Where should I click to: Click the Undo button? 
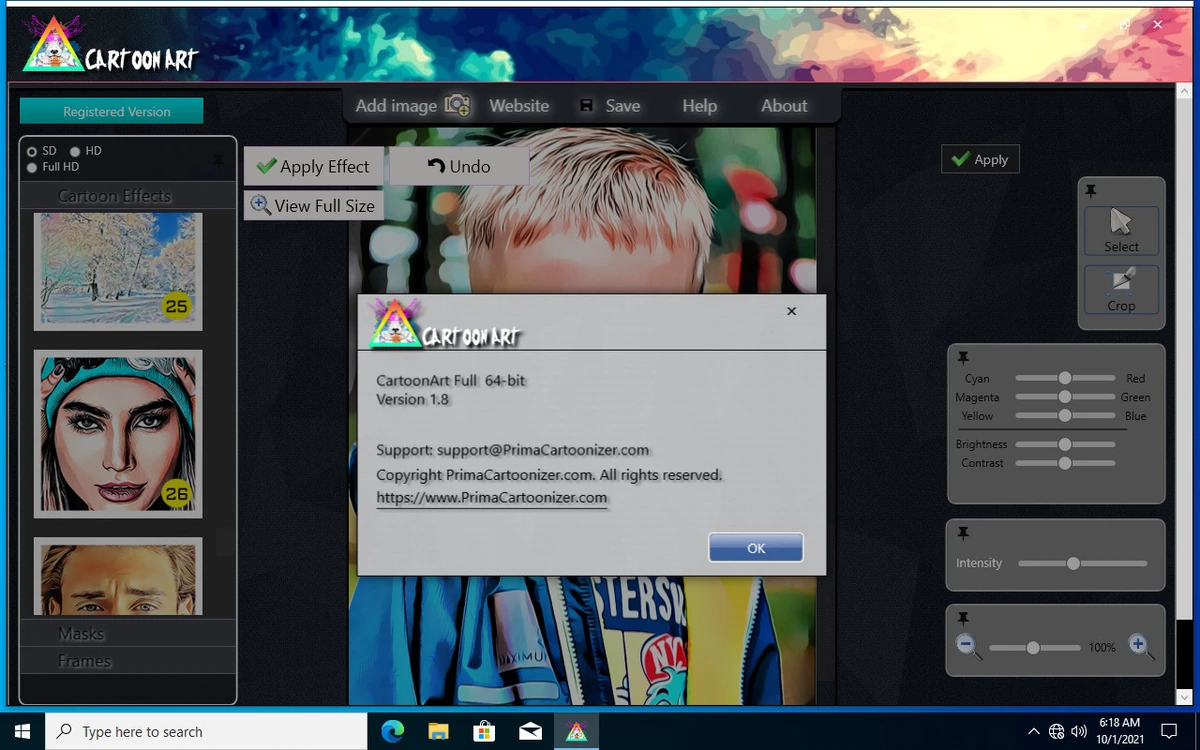pyautogui.click(x=459, y=166)
